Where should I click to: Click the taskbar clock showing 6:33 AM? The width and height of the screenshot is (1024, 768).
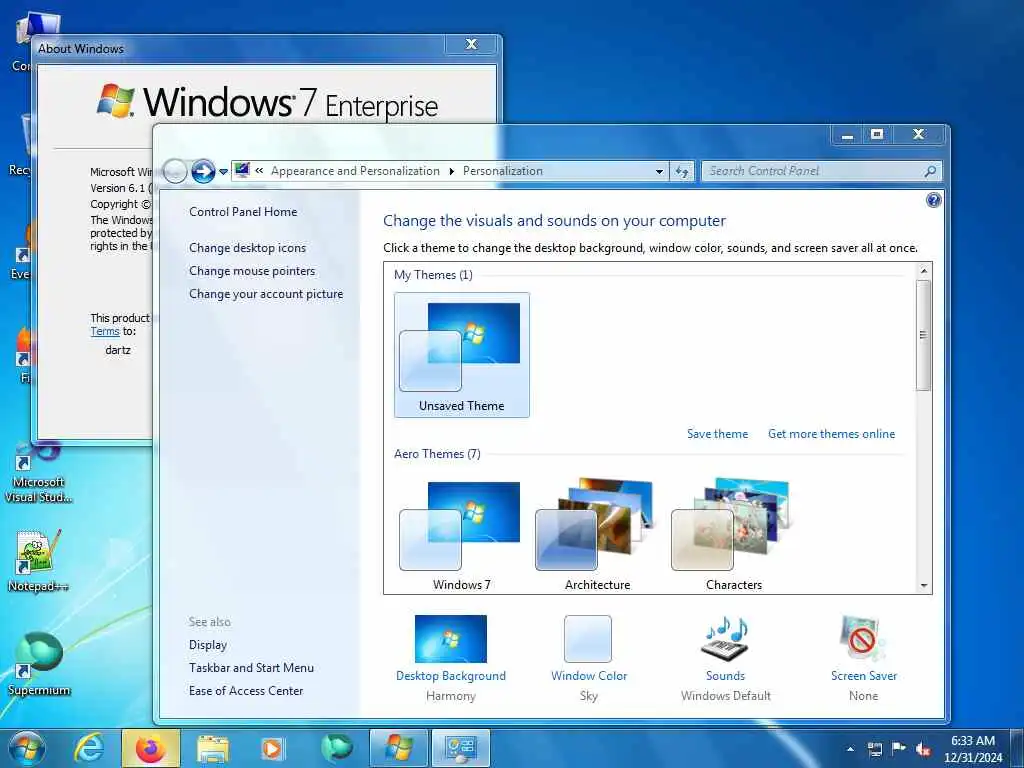pyautogui.click(x=972, y=748)
